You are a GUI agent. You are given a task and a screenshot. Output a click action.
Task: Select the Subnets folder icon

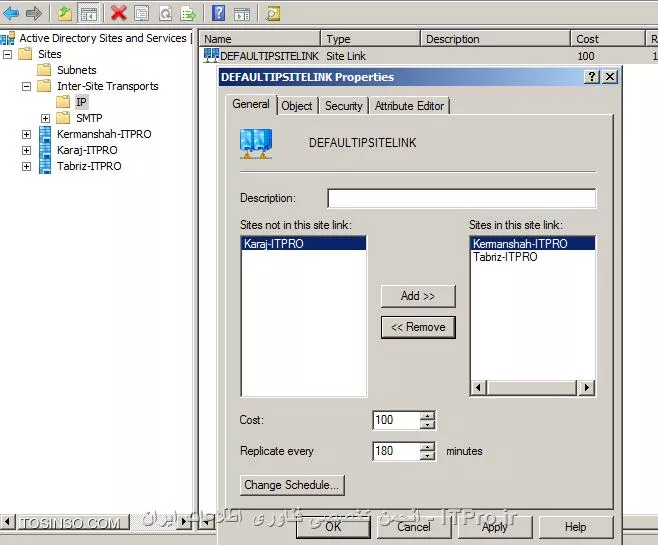click(x=44, y=70)
